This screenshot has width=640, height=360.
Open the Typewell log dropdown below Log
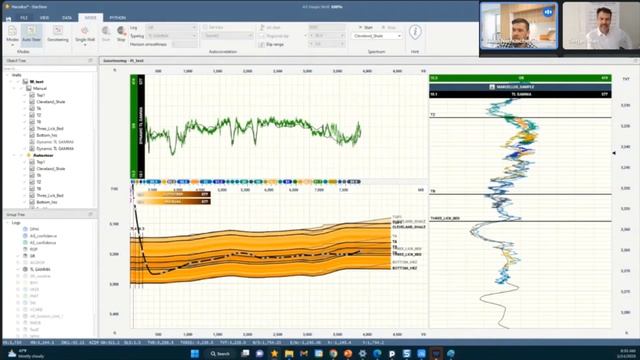[x=171, y=36]
